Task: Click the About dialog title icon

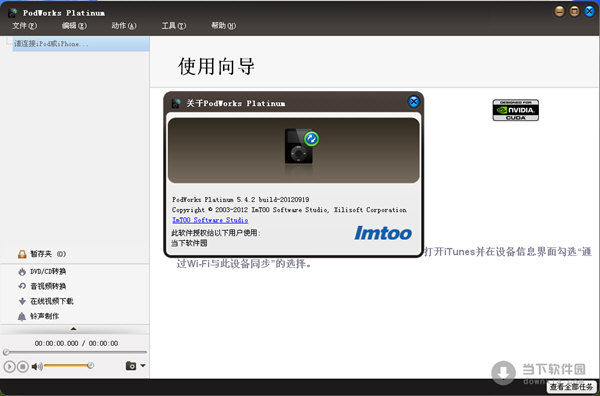Action: pyautogui.click(x=176, y=103)
